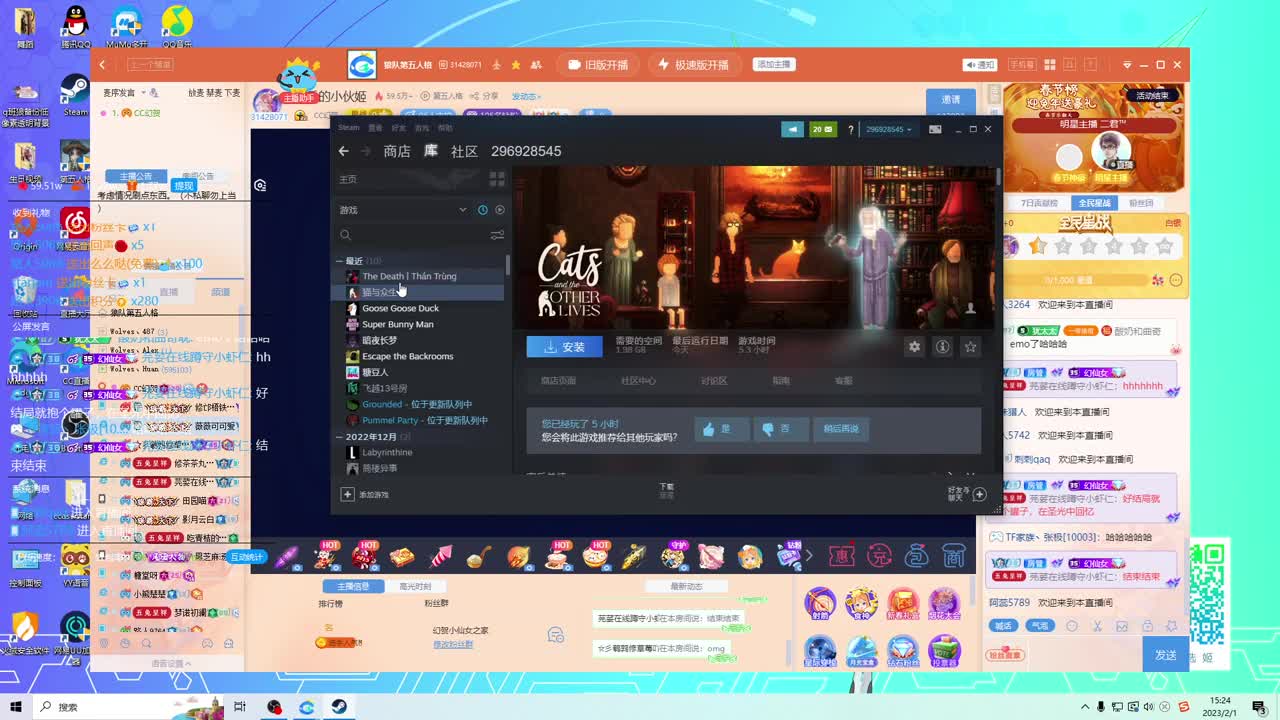Click streaming app back arrow at top left
The height and width of the screenshot is (720, 1280).
pos(102,65)
